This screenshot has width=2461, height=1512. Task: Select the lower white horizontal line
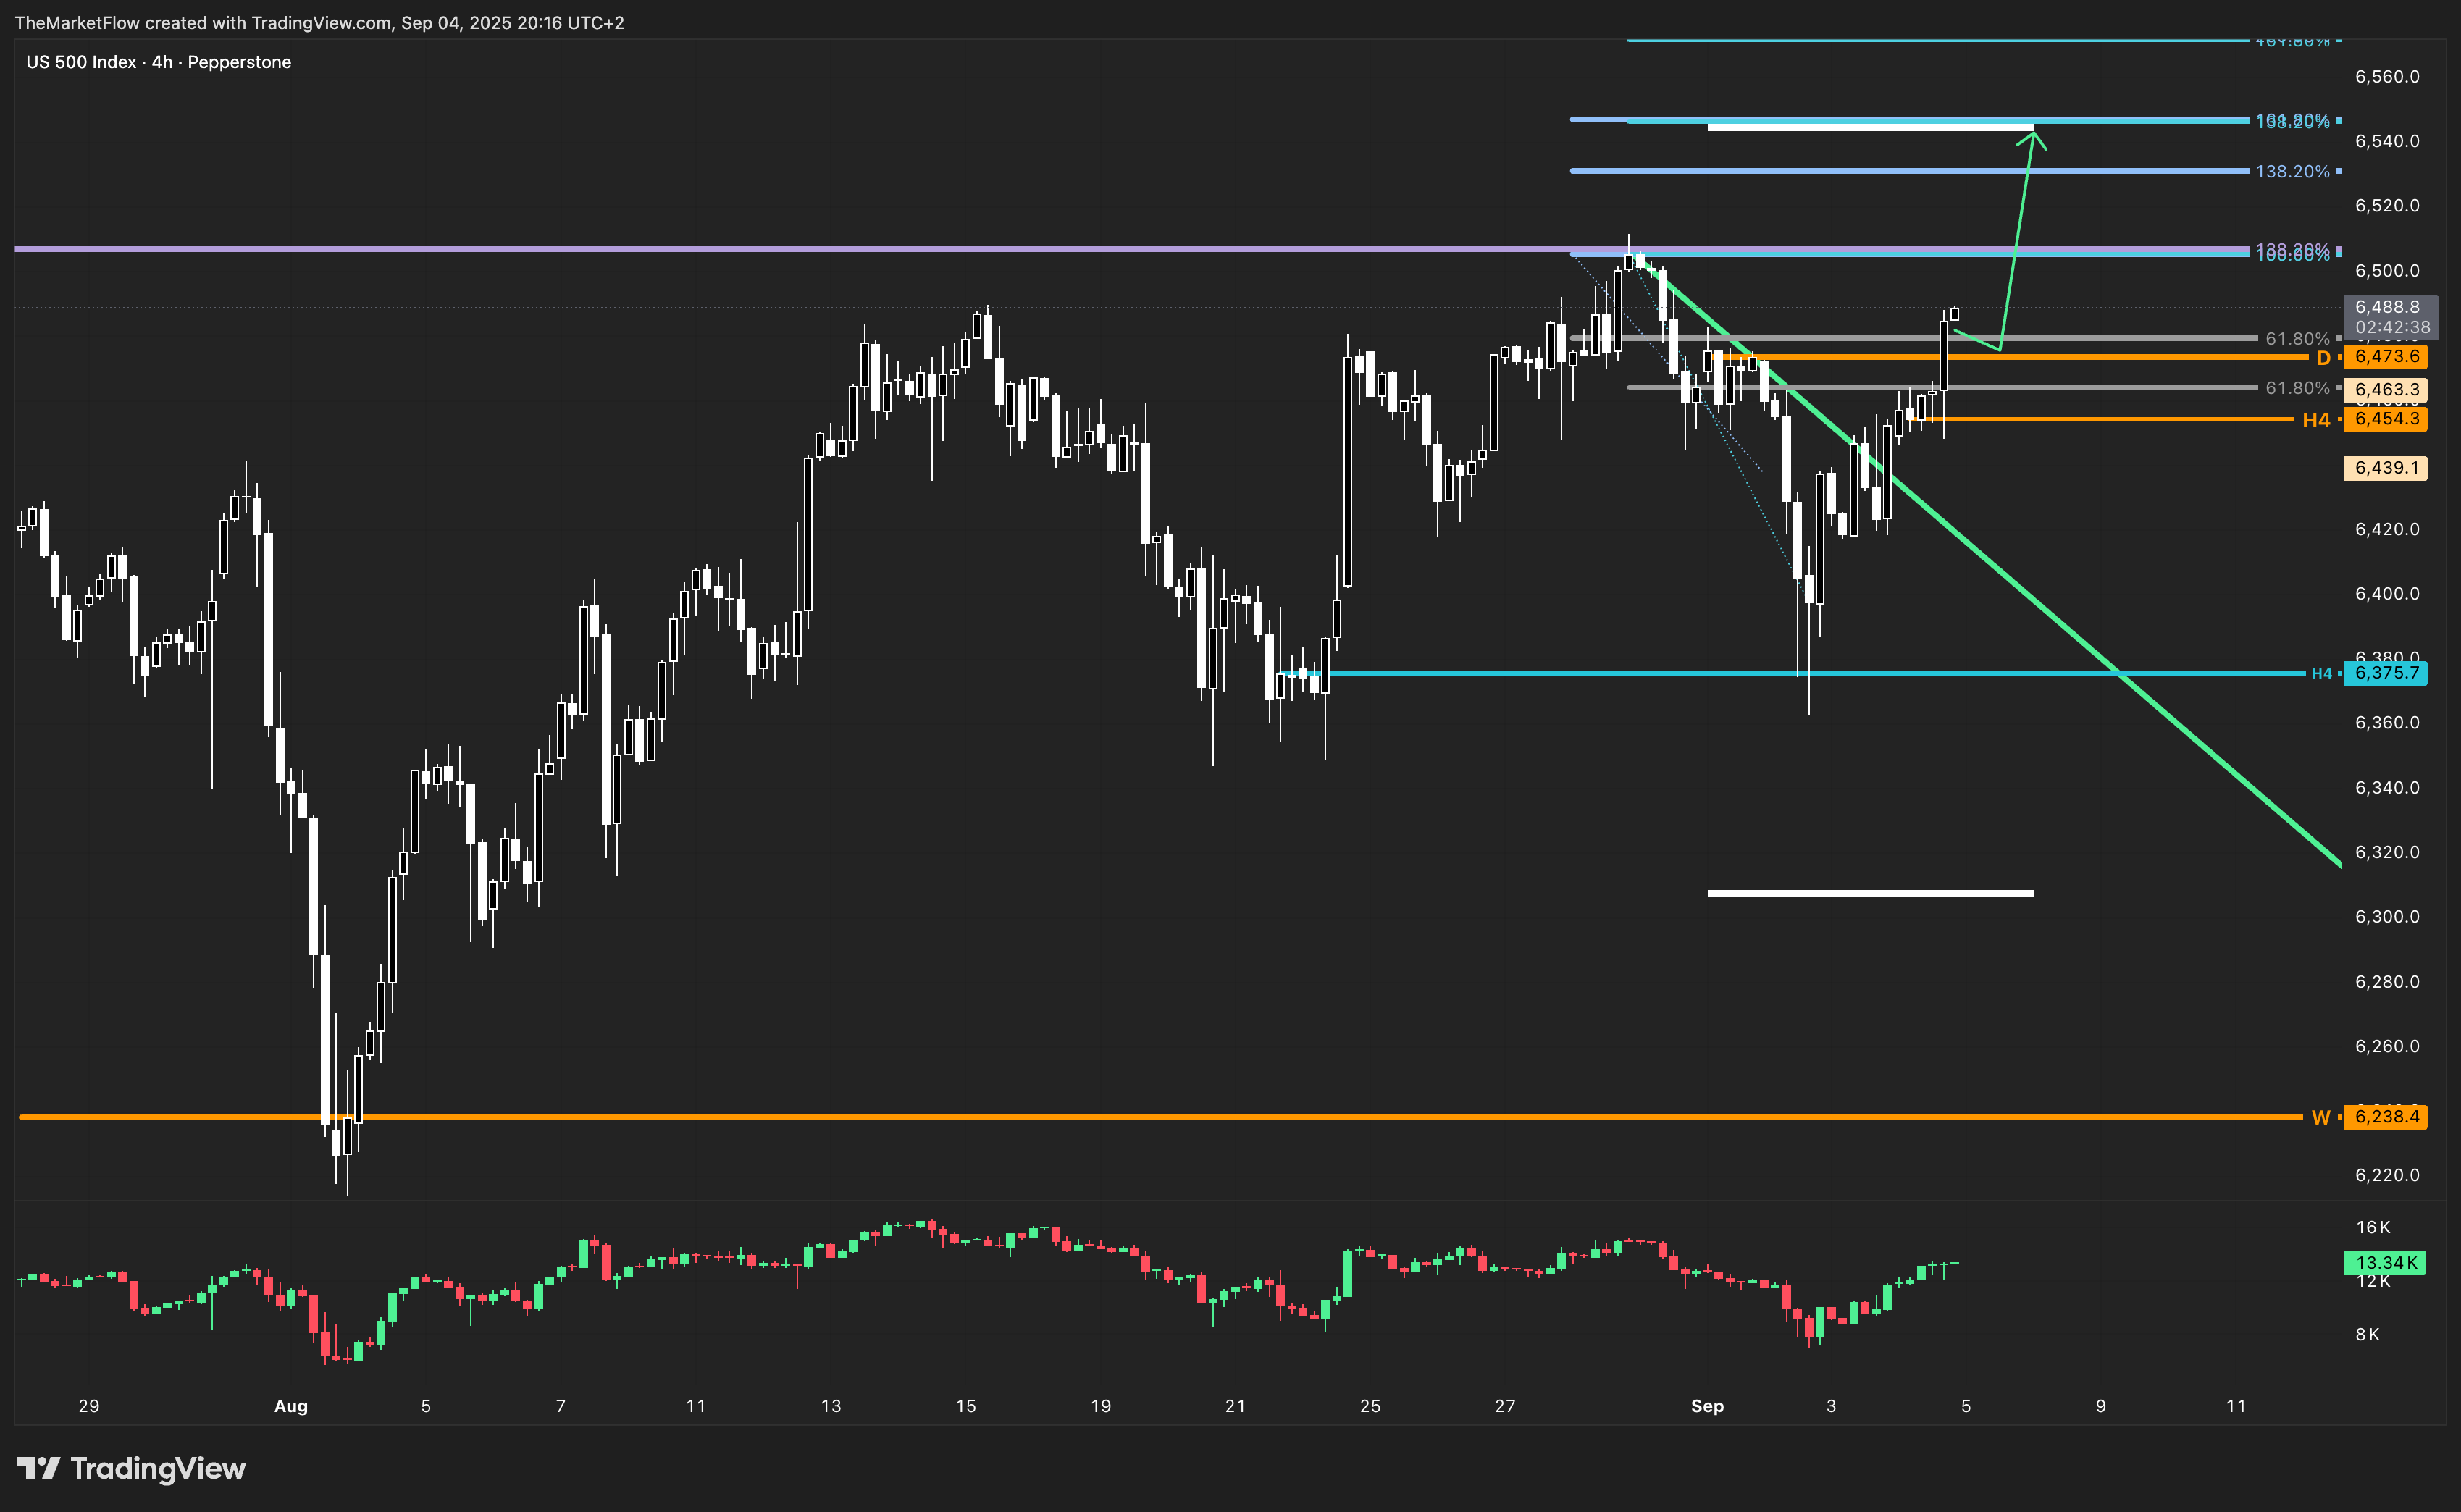(x=1870, y=893)
